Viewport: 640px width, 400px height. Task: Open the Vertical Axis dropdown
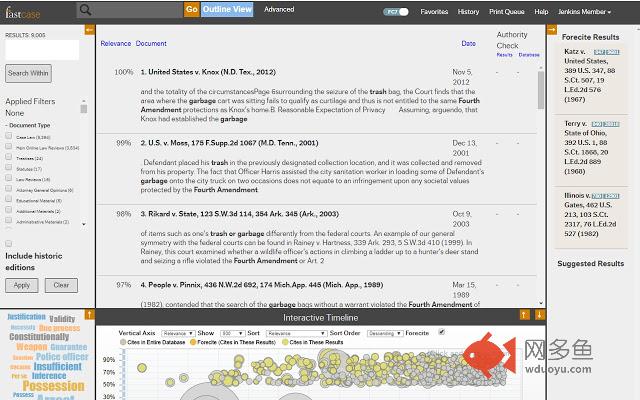(x=178, y=333)
